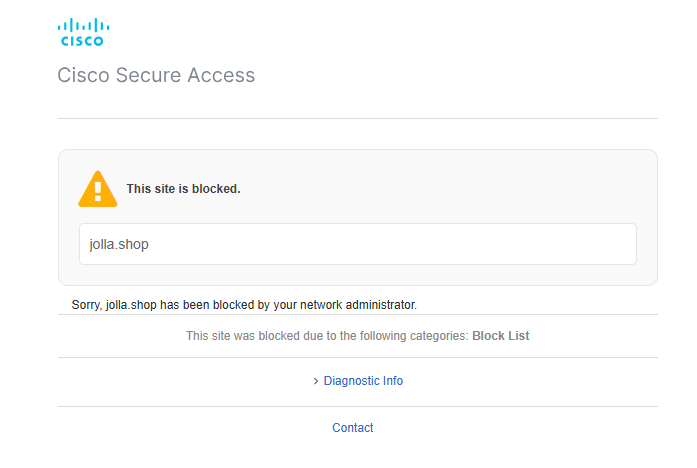The width and height of the screenshot is (697, 468).
Task: Click the word "Access" in the page title
Action: point(221,75)
